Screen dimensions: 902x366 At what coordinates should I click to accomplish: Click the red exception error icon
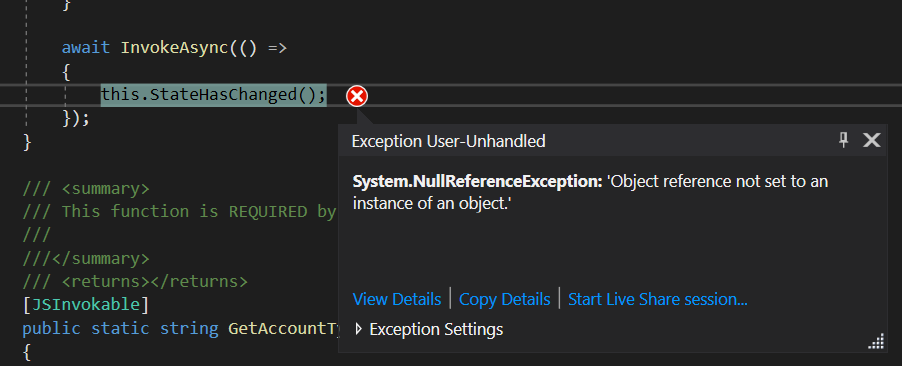(357, 96)
